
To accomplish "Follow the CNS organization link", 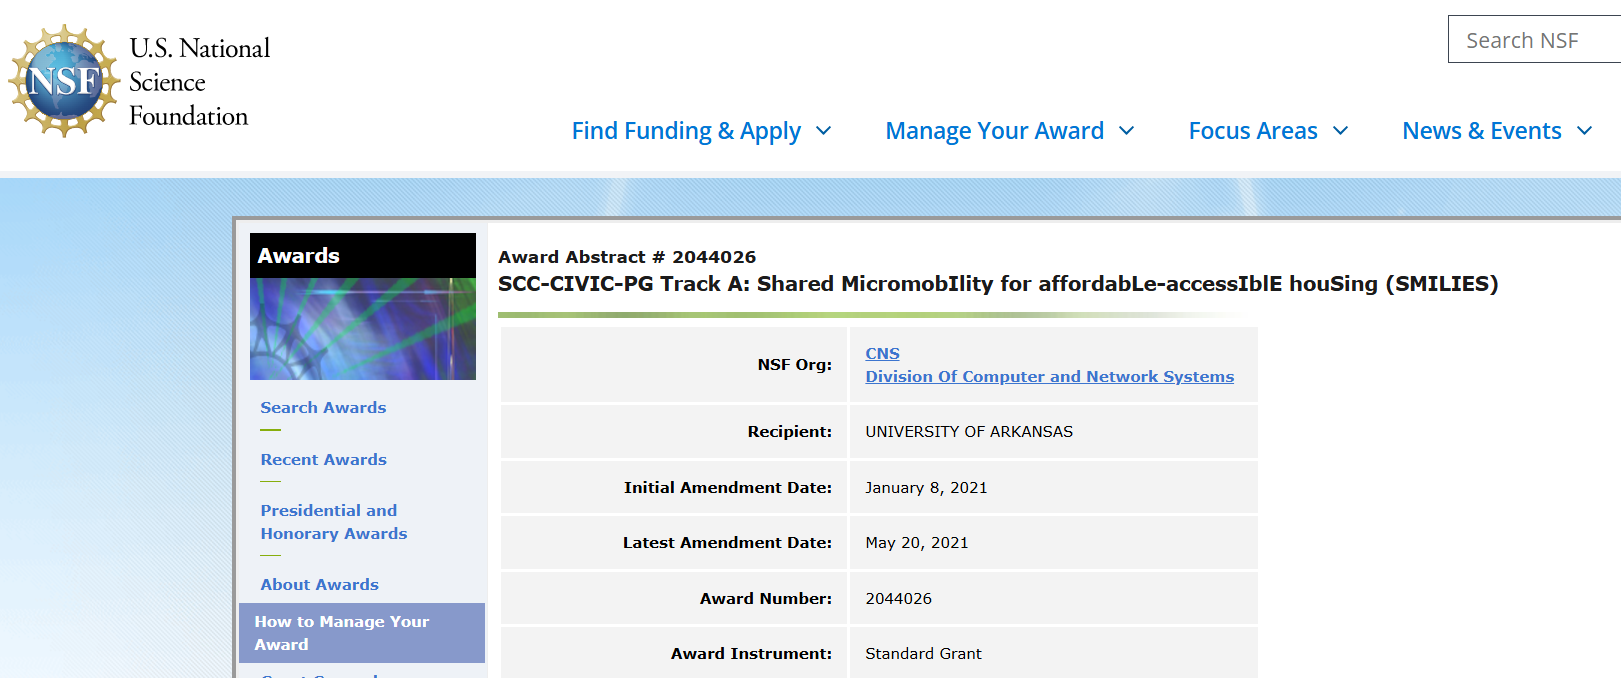I will coord(882,353).
